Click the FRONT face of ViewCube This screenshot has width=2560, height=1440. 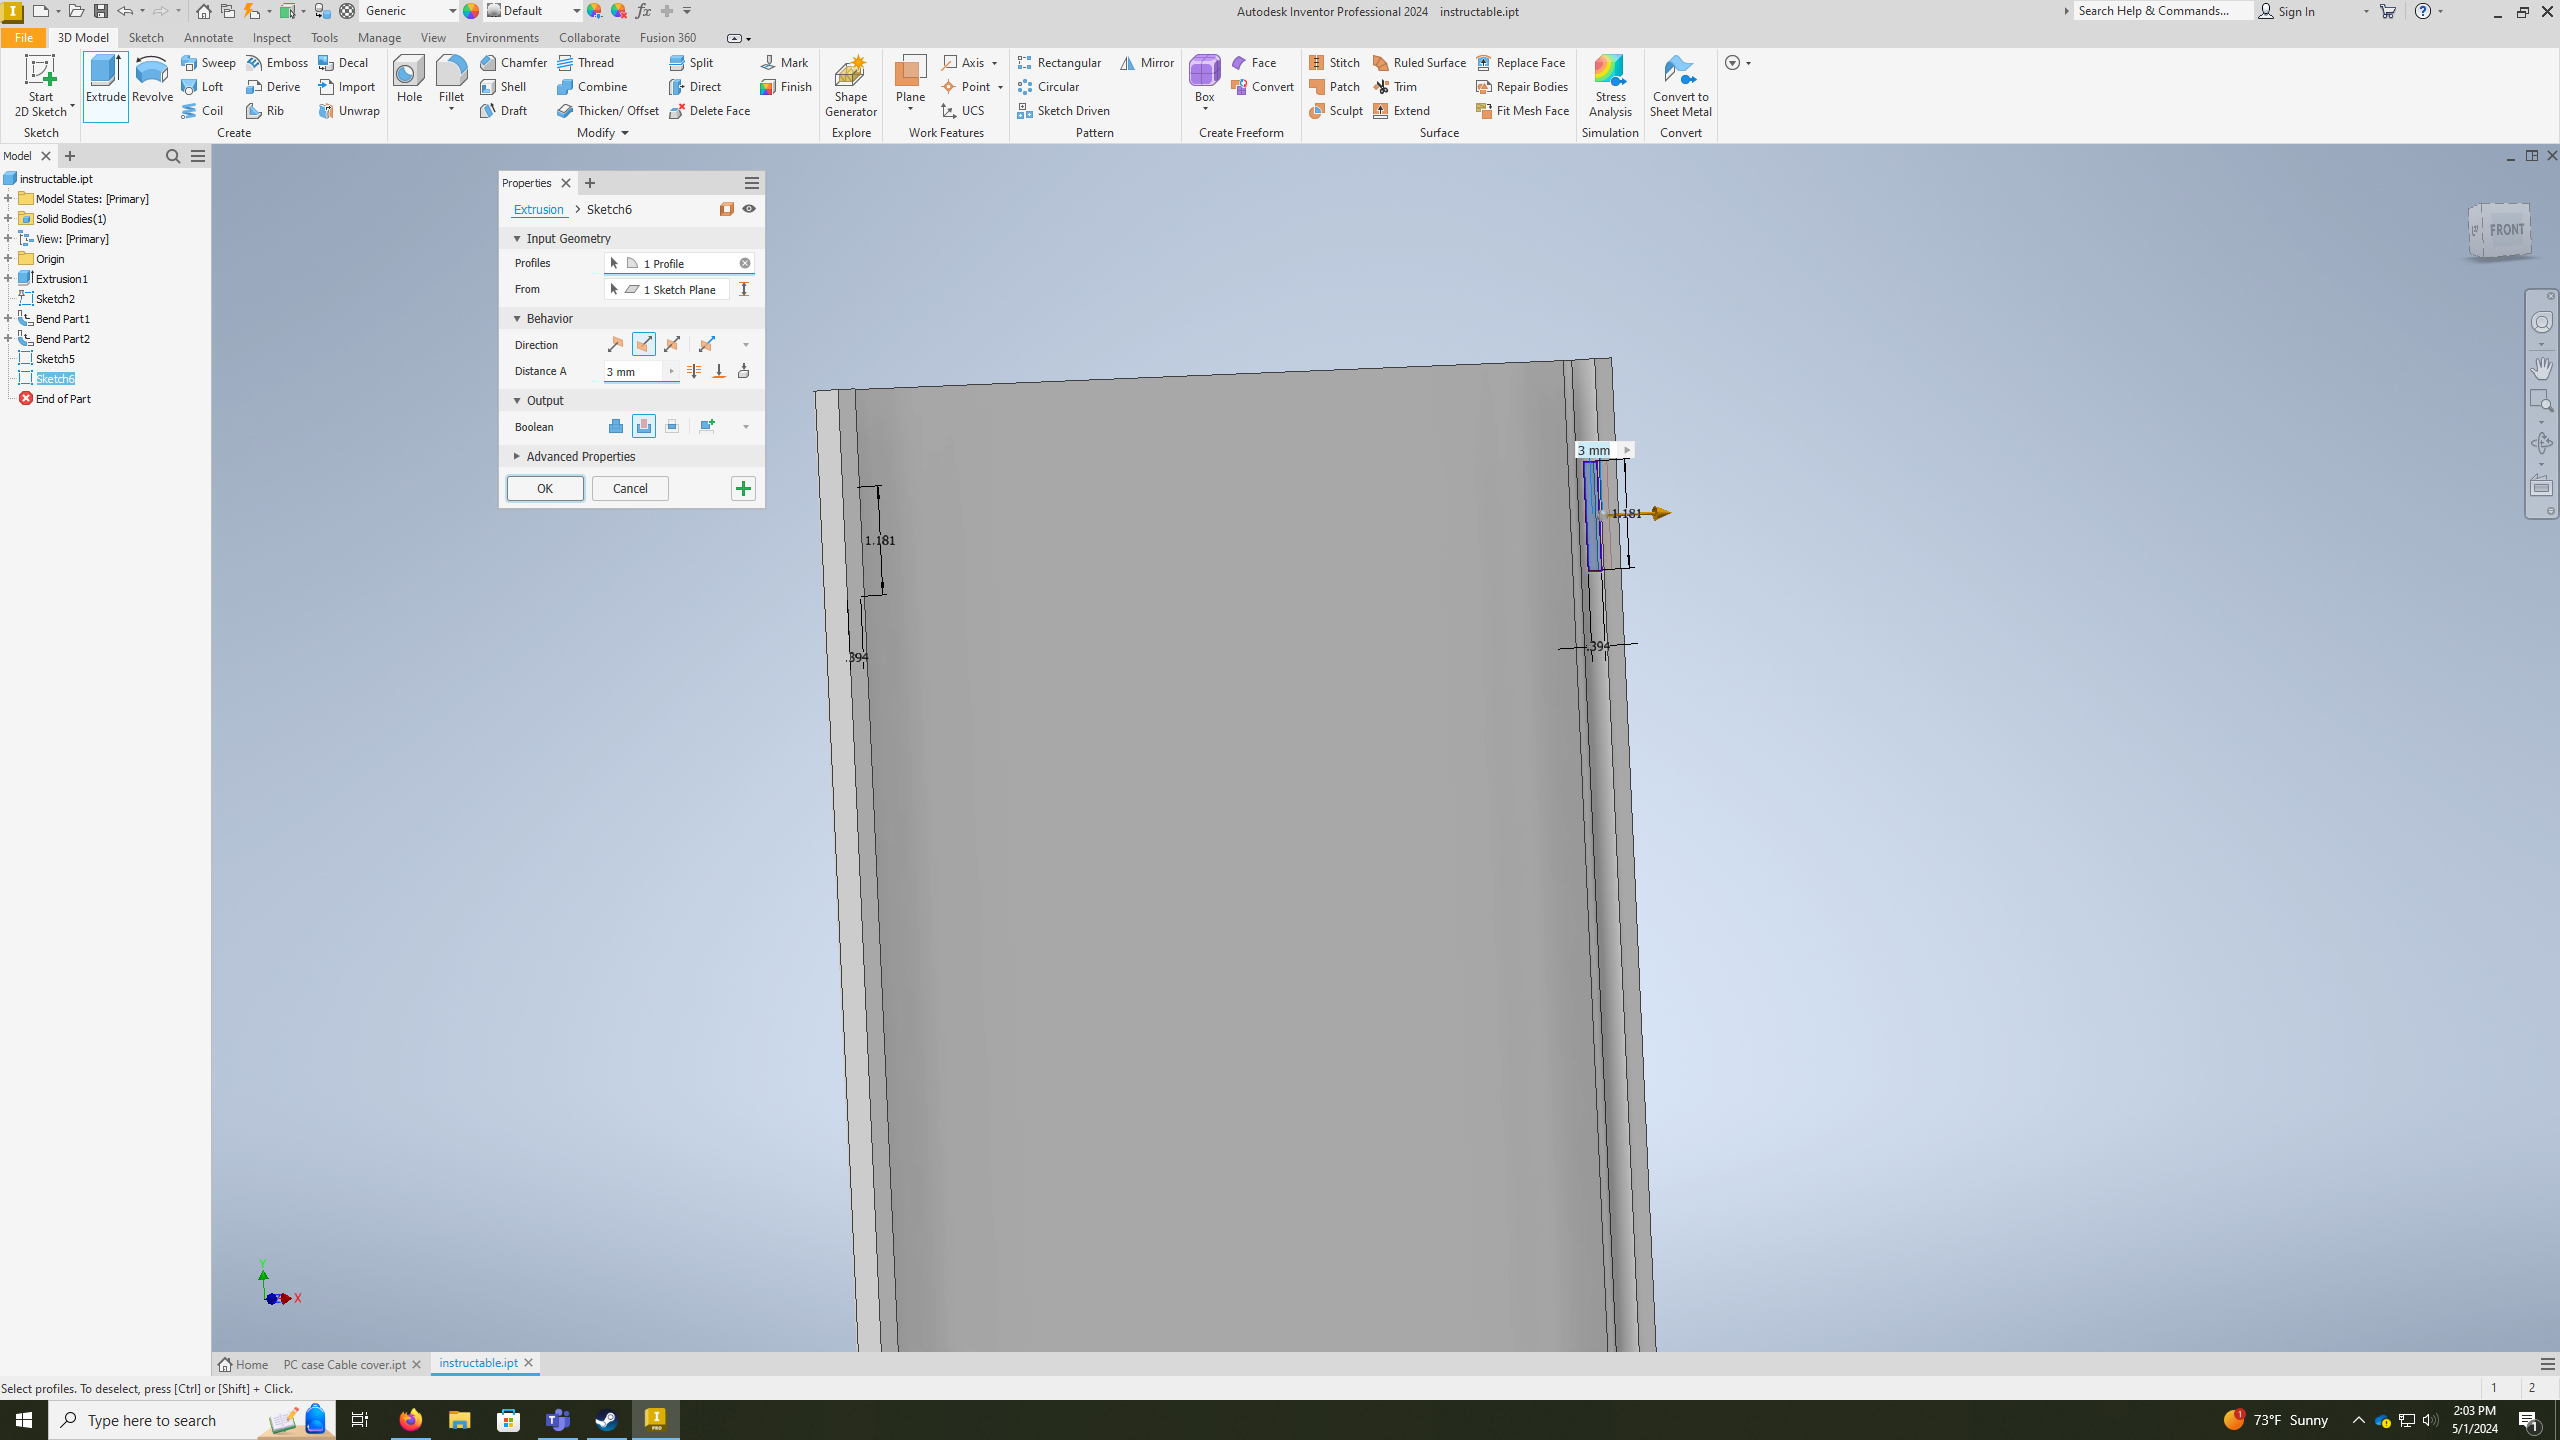(2506, 229)
